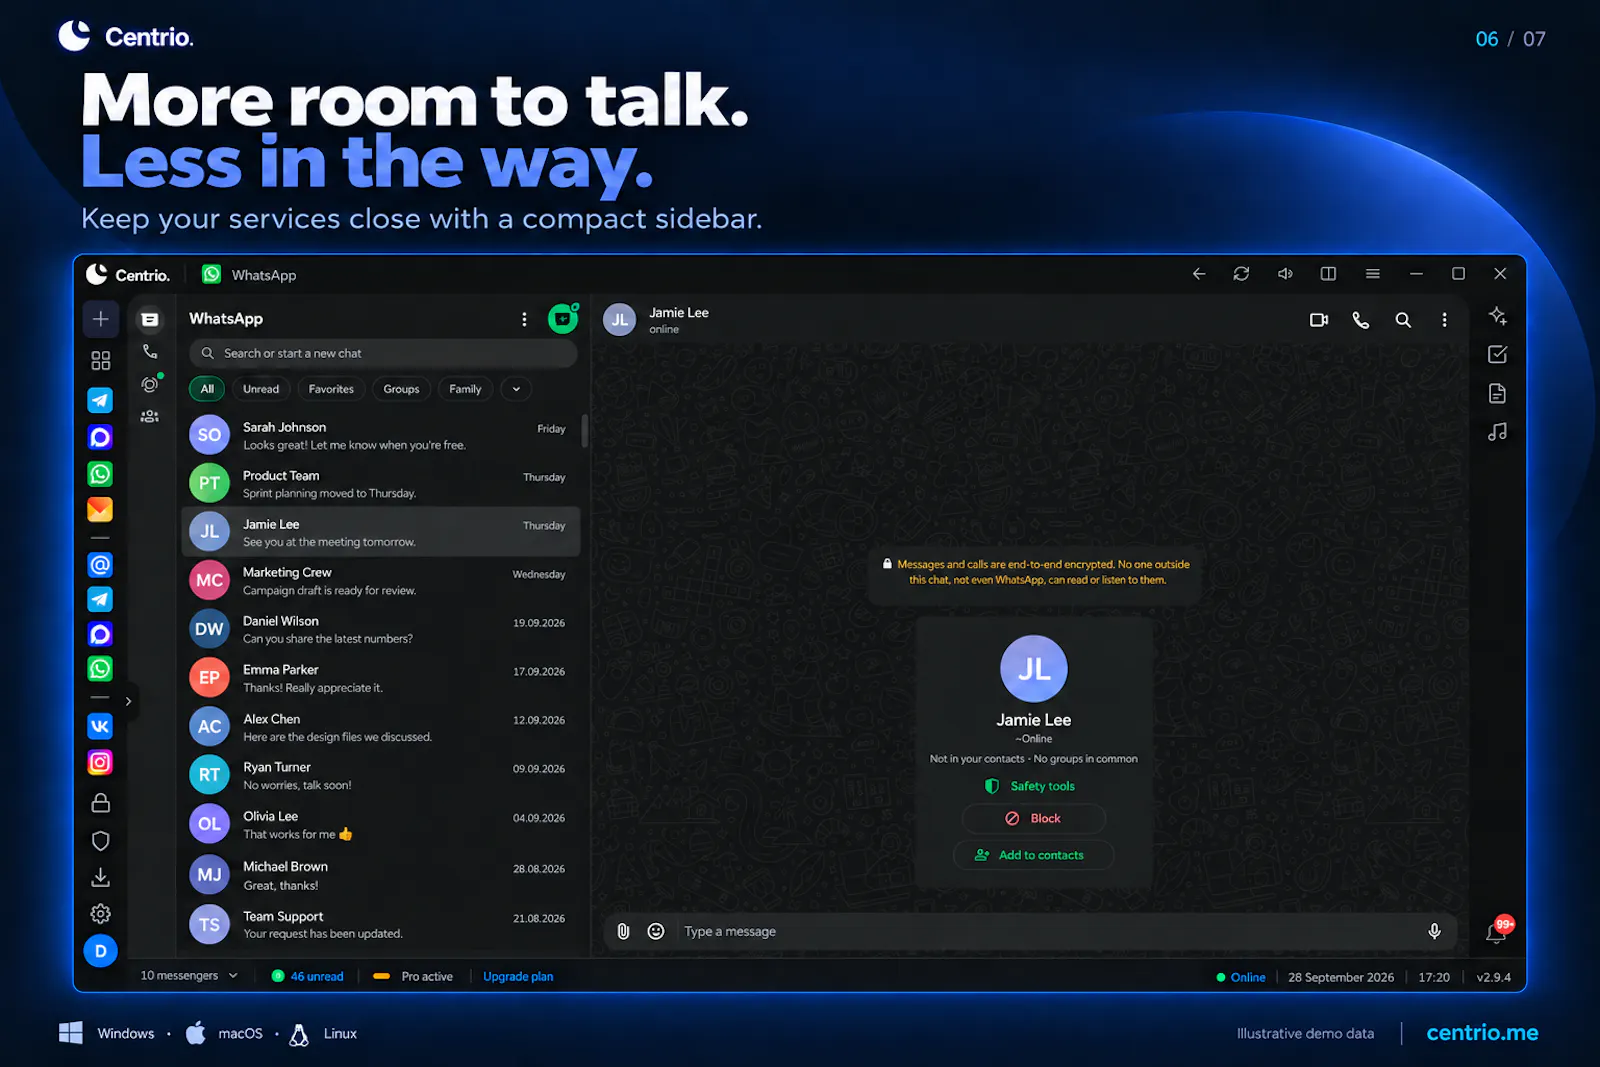
Task: Open the VK service in sidebar
Action: 100,726
